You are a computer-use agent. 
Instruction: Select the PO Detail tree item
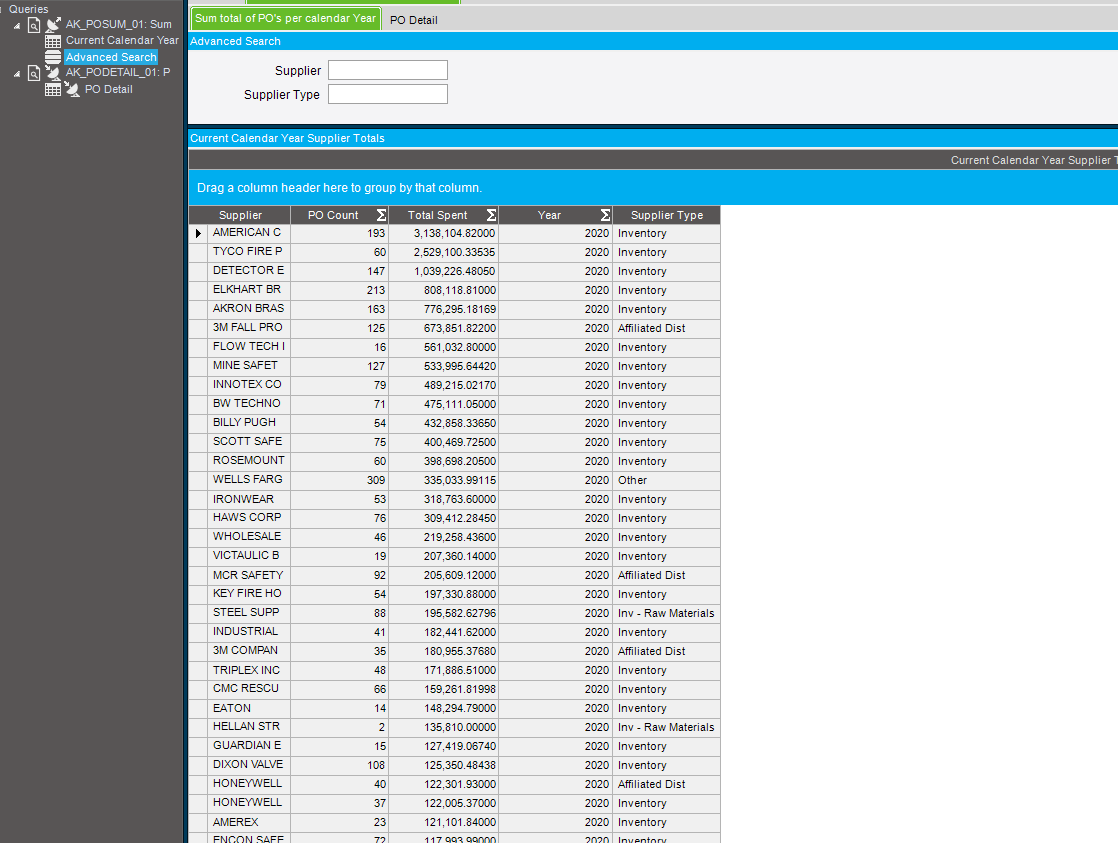108,89
